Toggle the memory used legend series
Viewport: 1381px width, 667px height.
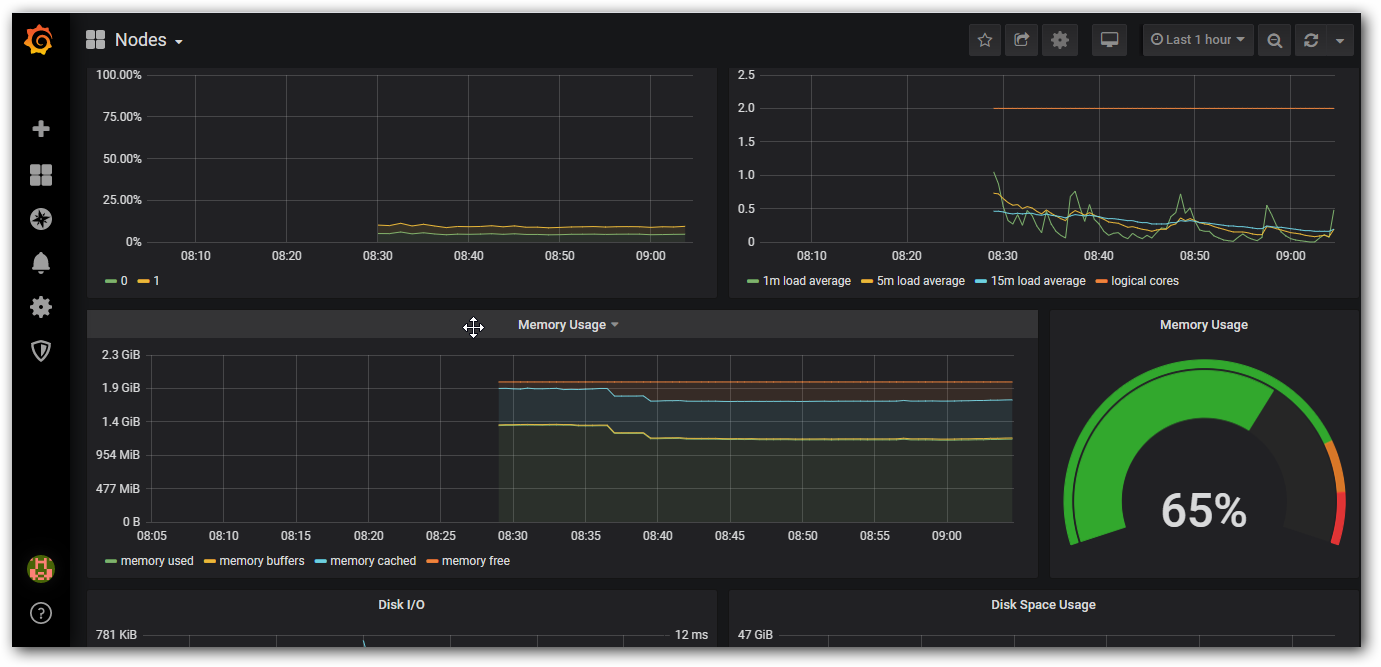156,561
